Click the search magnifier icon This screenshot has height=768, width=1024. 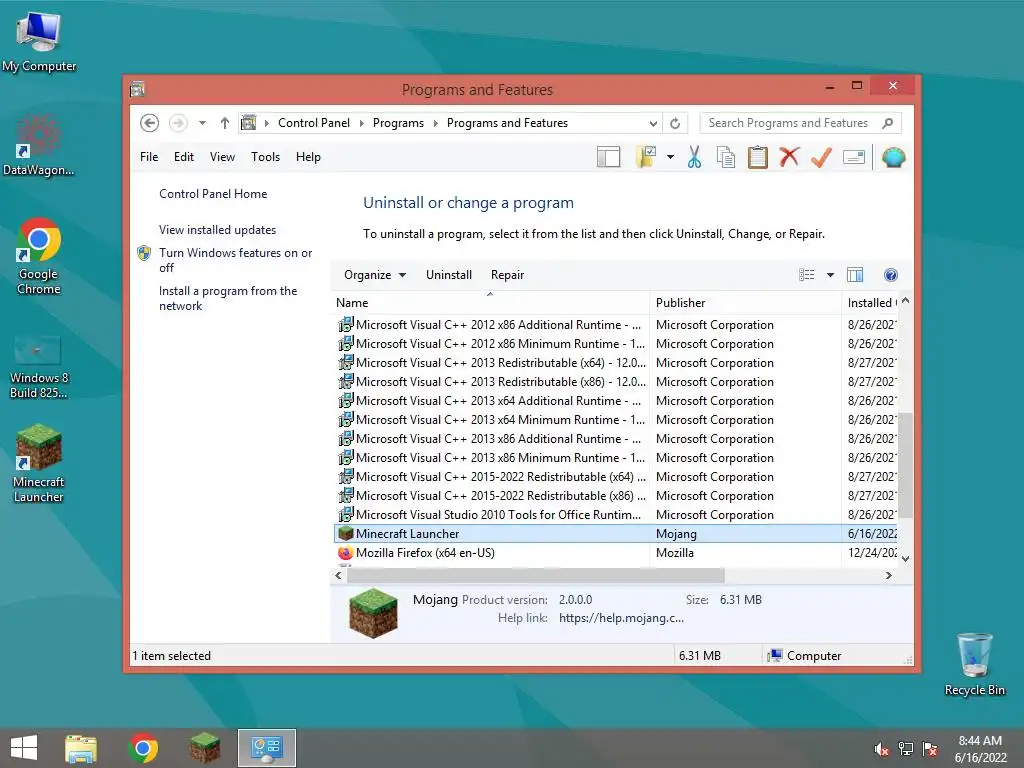pyautogui.click(x=888, y=123)
